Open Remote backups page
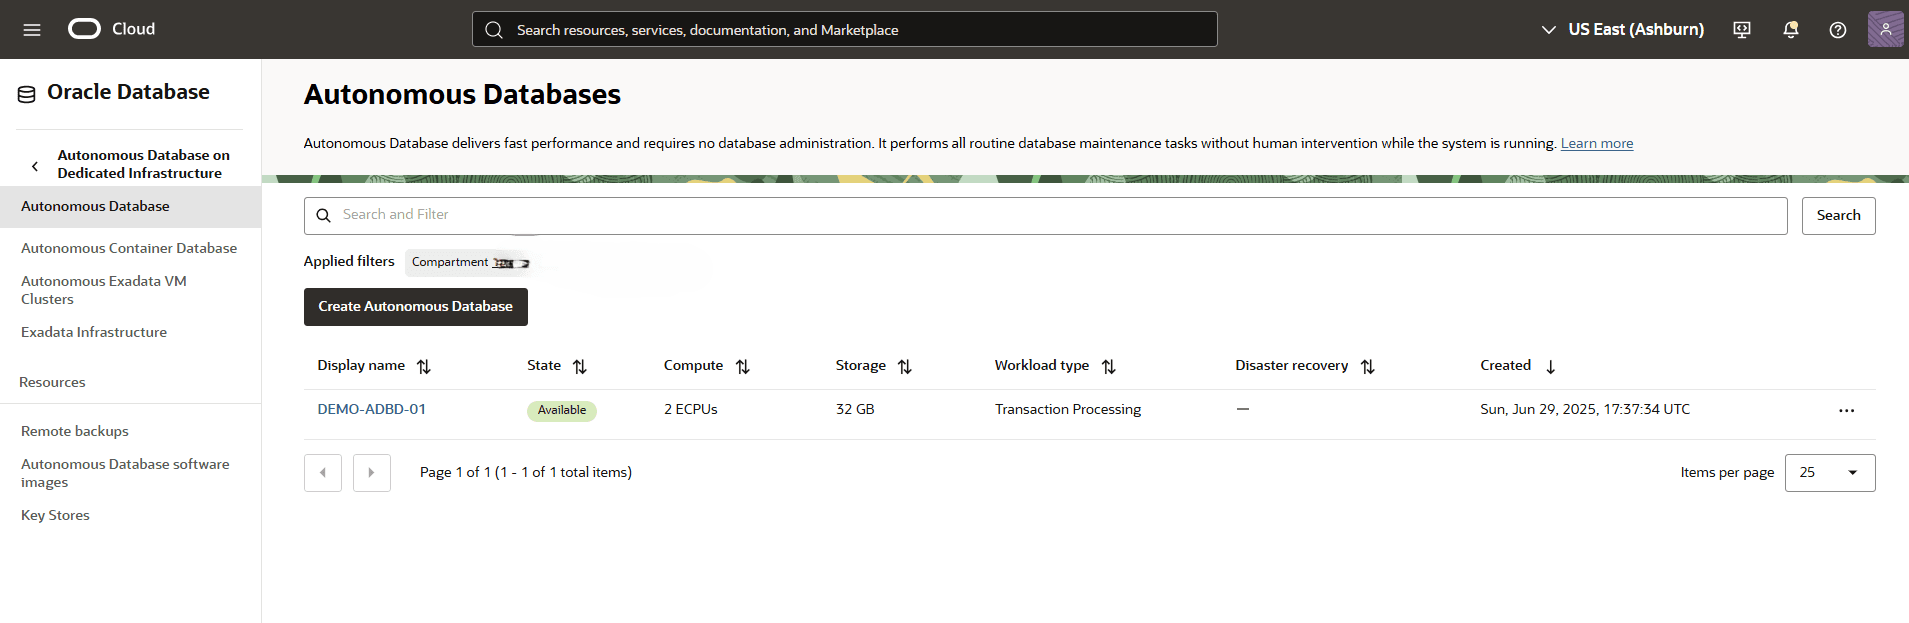Image resolution: width=1909 pixels, height=623 pixels. point(75,431)
